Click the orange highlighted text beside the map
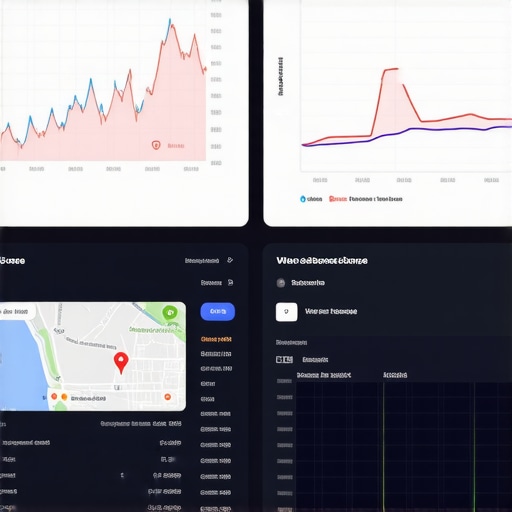The image size is (512, 512). point(216,339)
